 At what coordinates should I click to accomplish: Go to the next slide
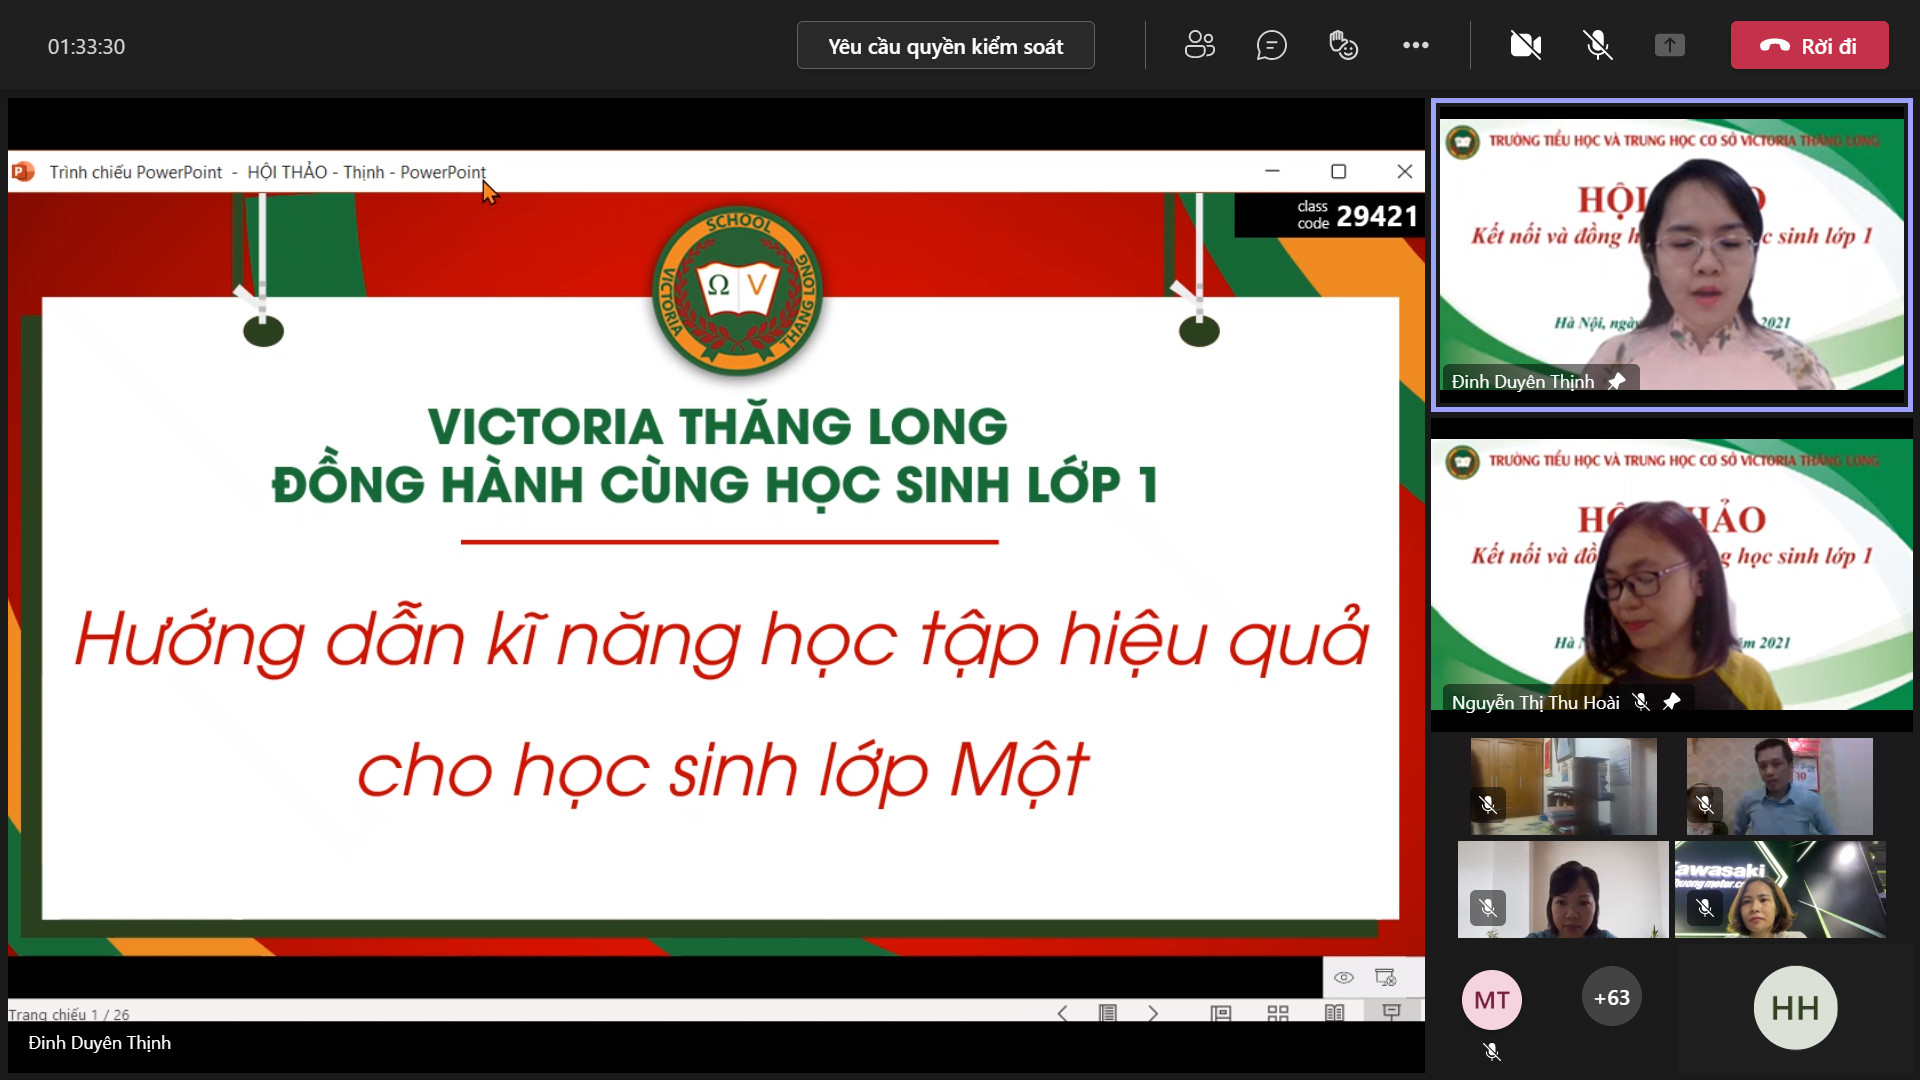click(1153, 1013)
